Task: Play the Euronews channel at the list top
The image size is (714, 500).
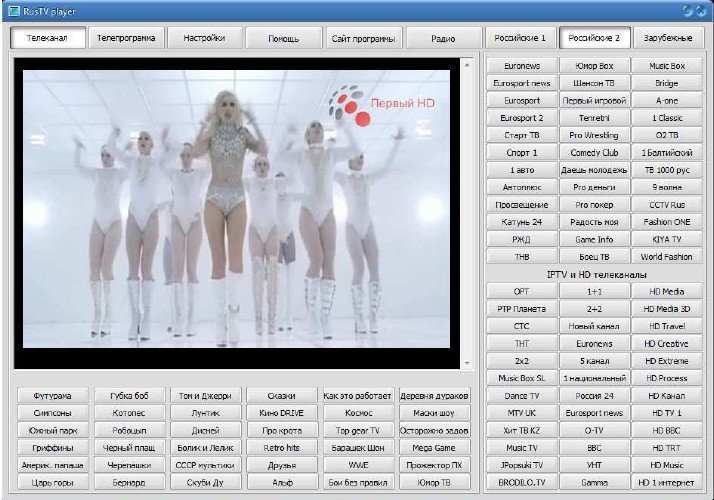Action: tap(521, 66)
